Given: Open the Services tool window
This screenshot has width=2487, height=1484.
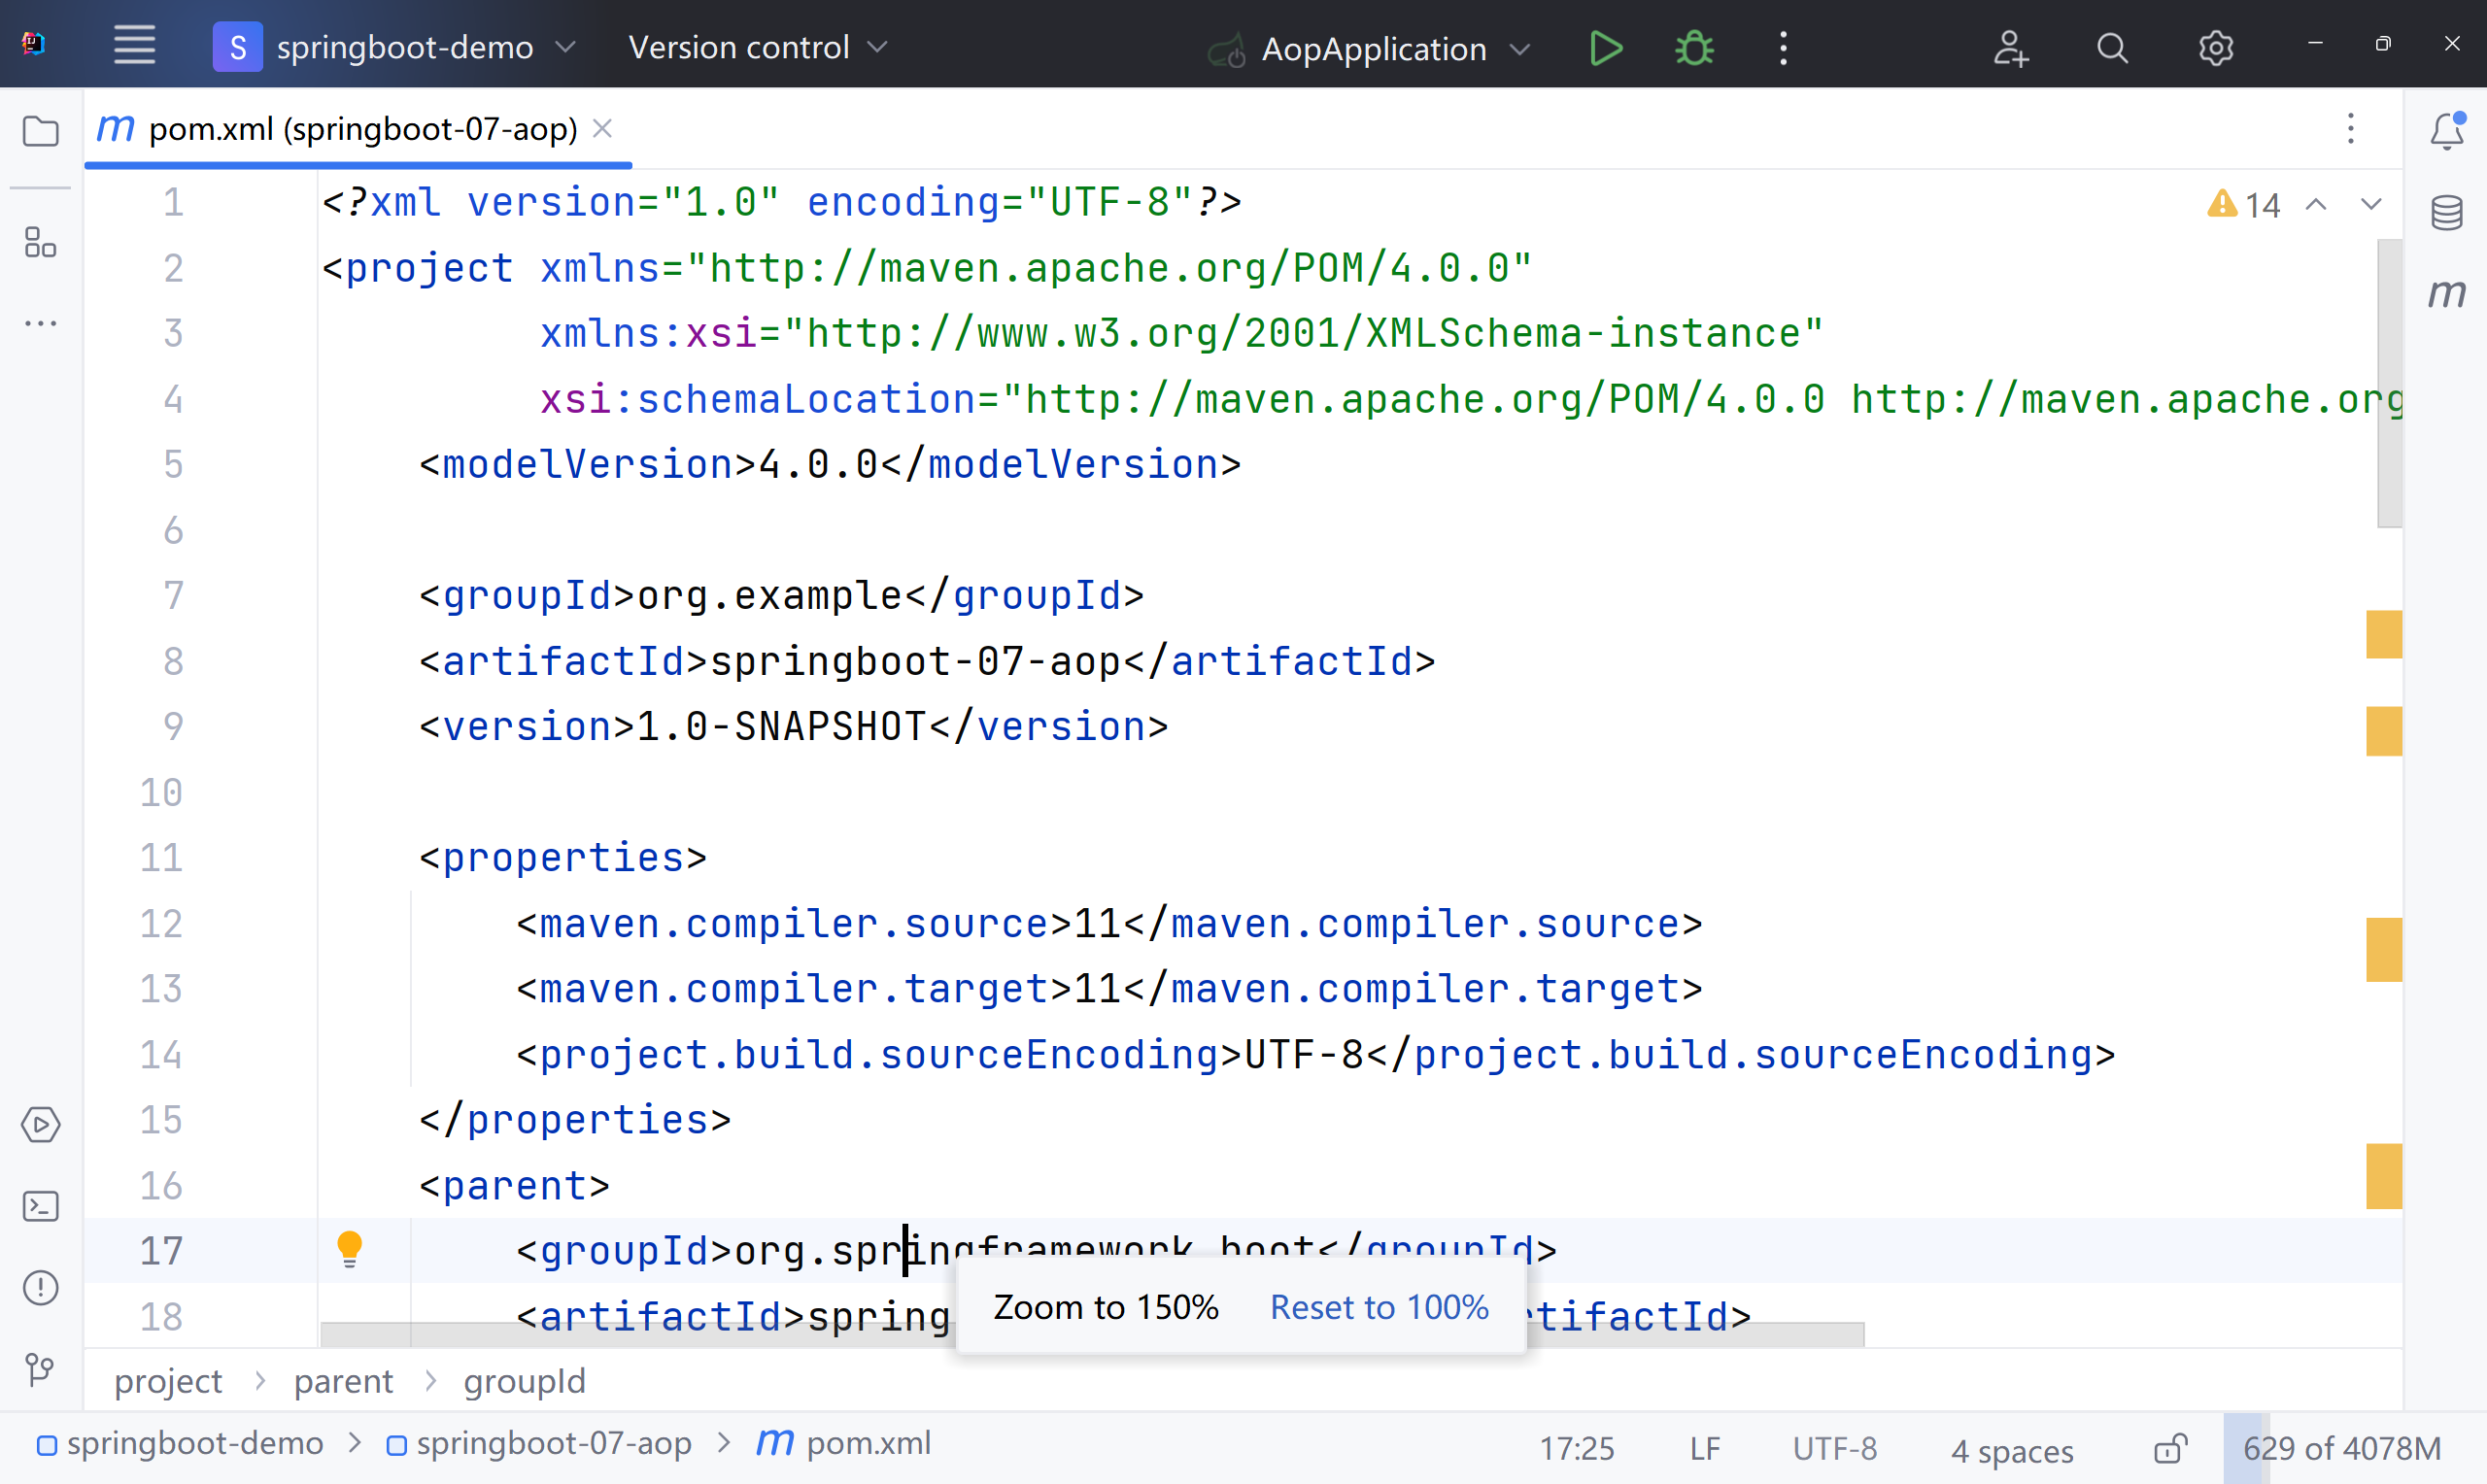Looking at the screenshot, I should (40, 1125).
